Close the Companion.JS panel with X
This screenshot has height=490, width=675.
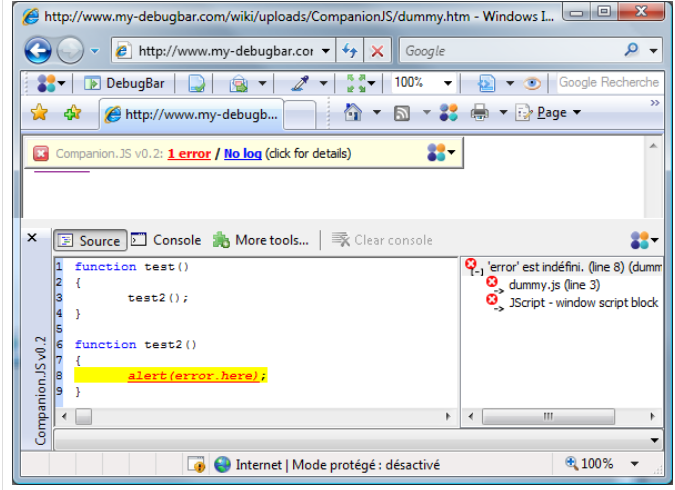click(32, 238)
